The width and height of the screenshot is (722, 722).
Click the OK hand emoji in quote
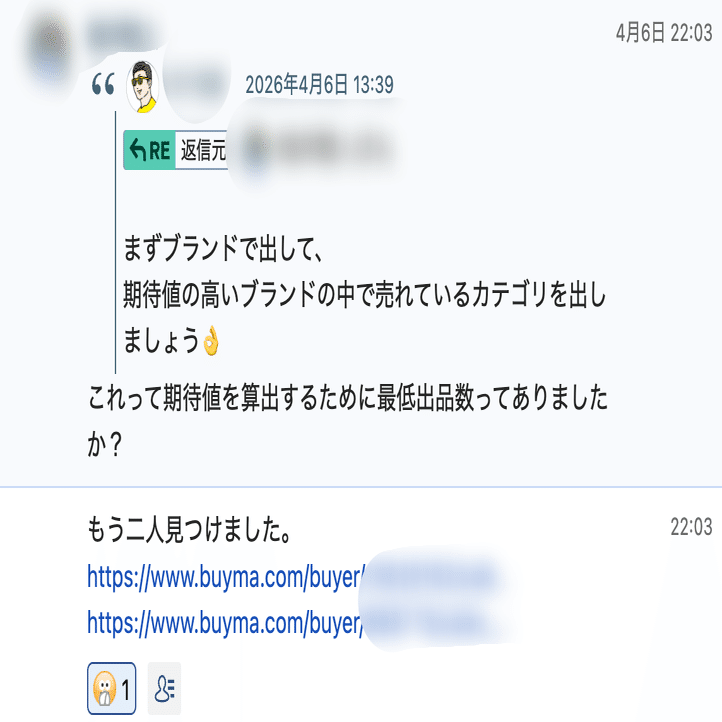[211, 341]
